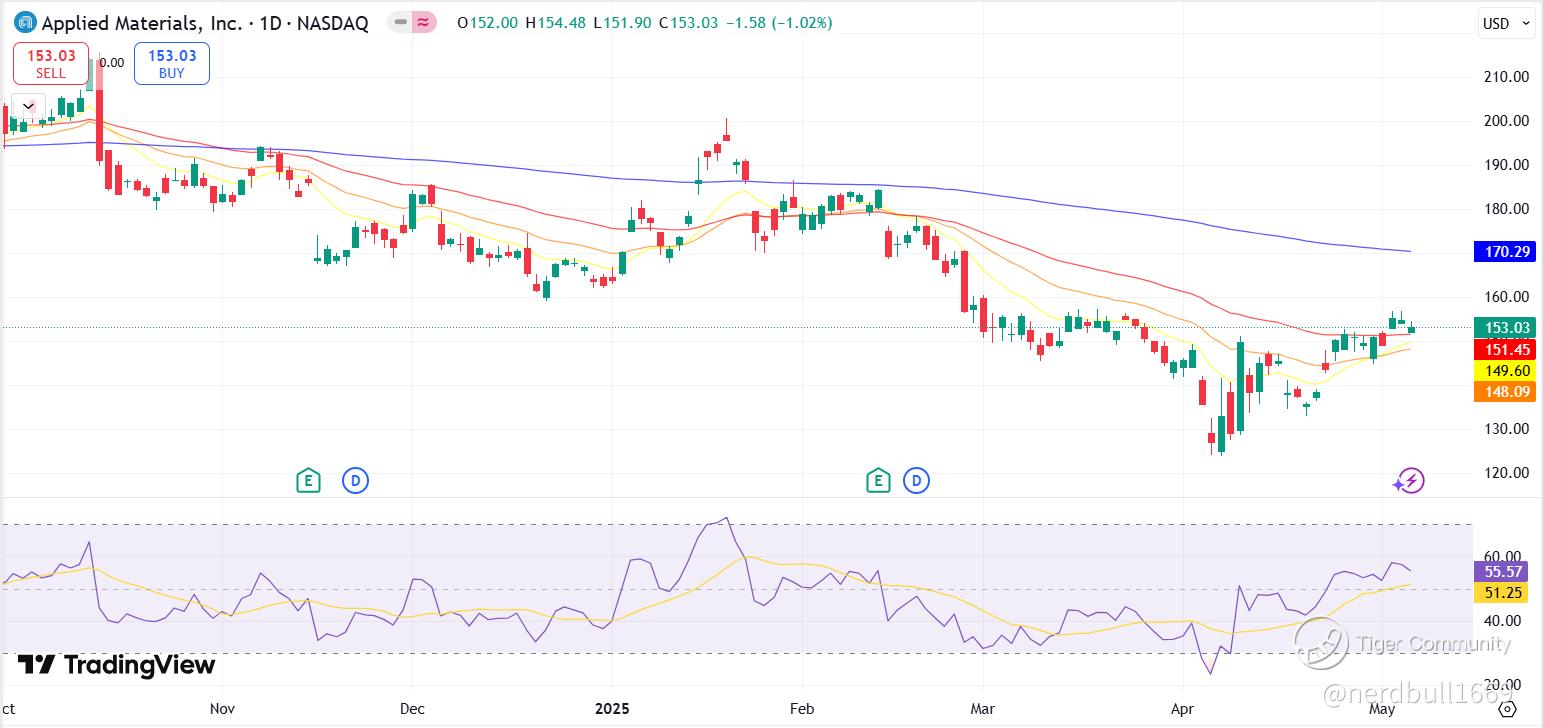The height and width of the screenshot is (728, 1543).
Task: Click the 190.00 price scale label
Action: [1507, 165]
